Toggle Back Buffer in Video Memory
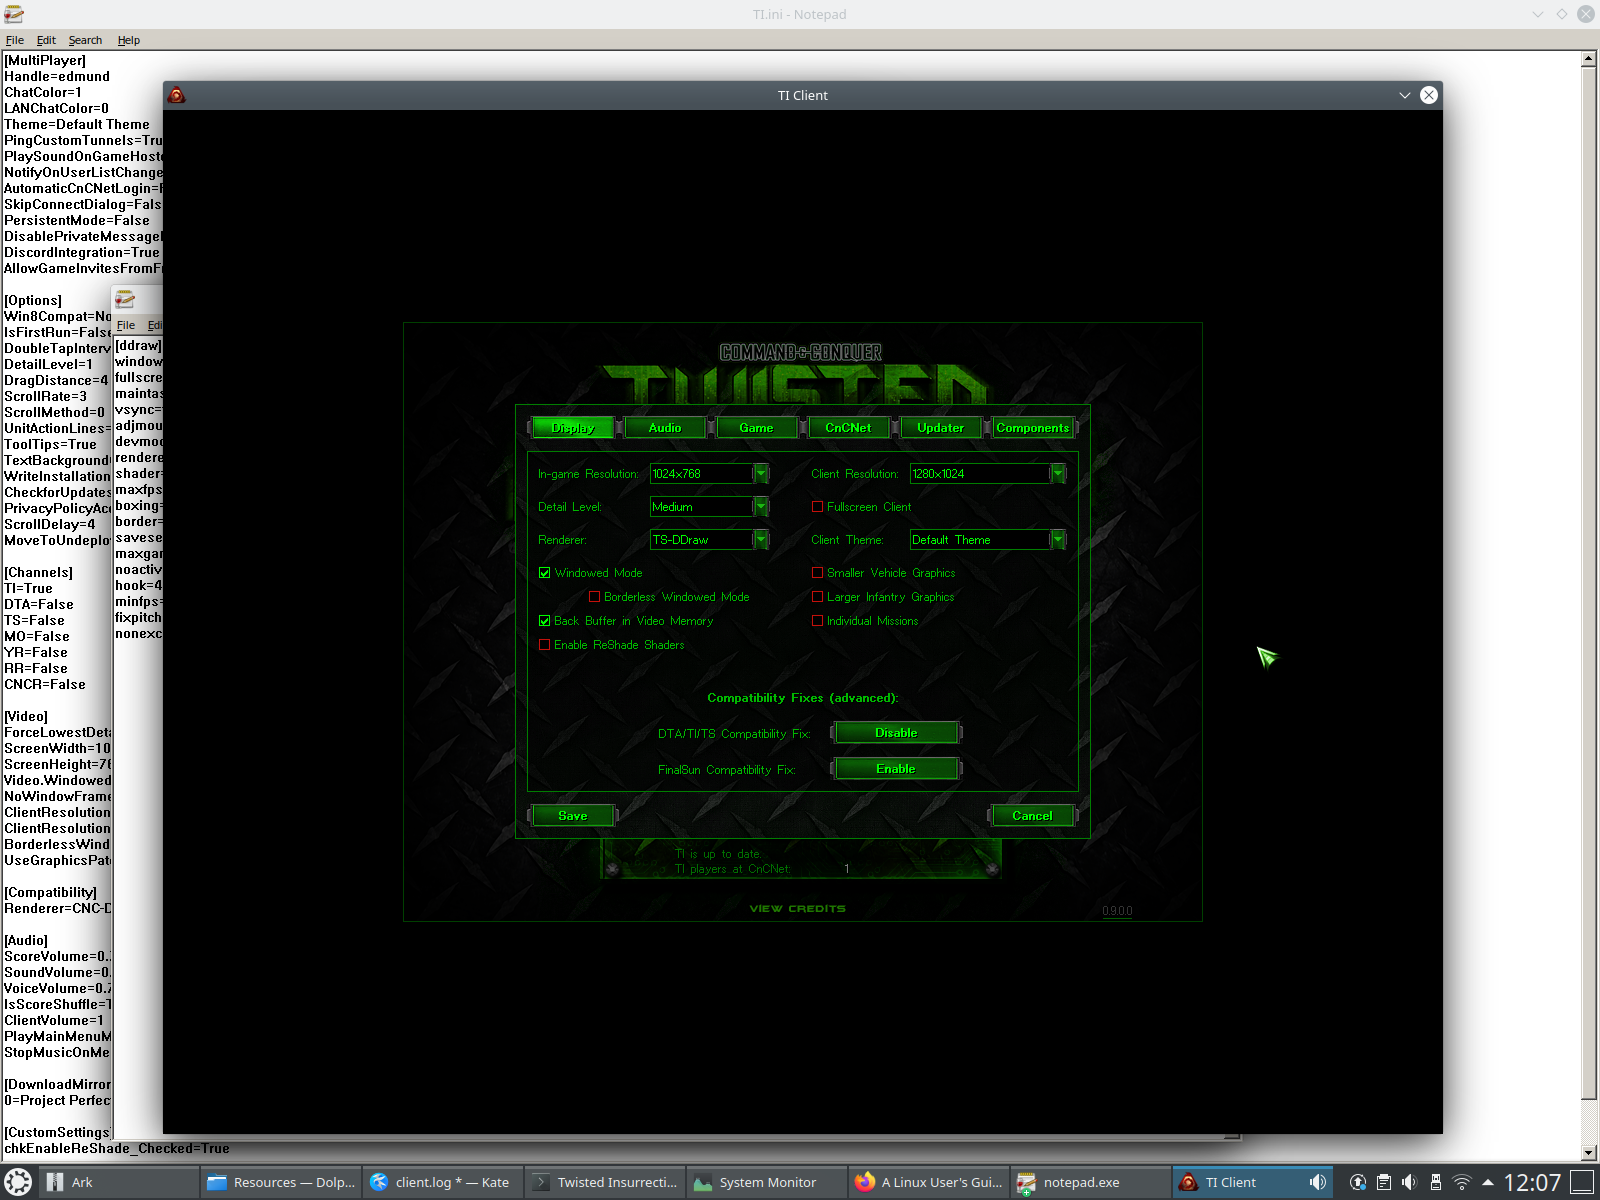 tap(545, 621)
